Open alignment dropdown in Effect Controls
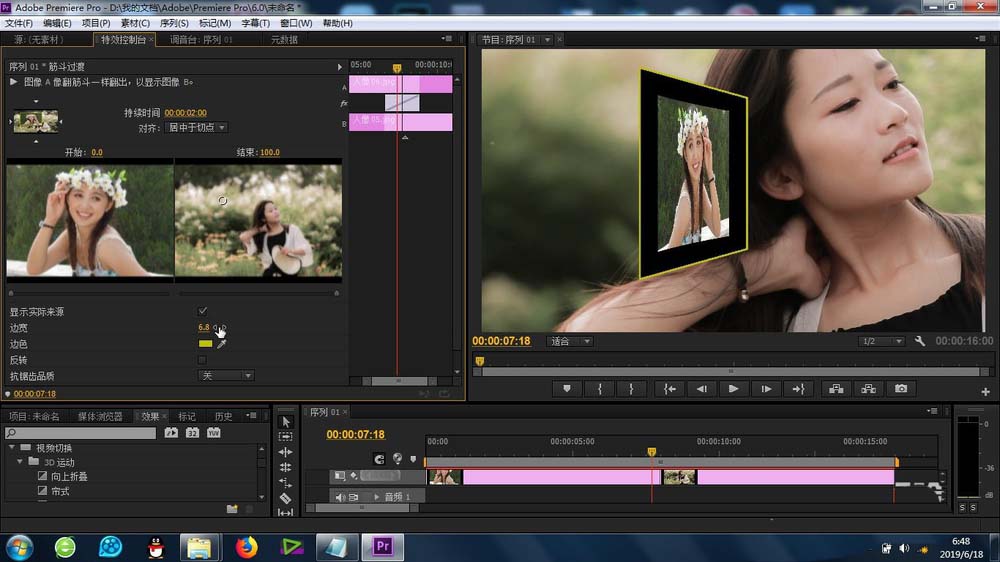 196,128
